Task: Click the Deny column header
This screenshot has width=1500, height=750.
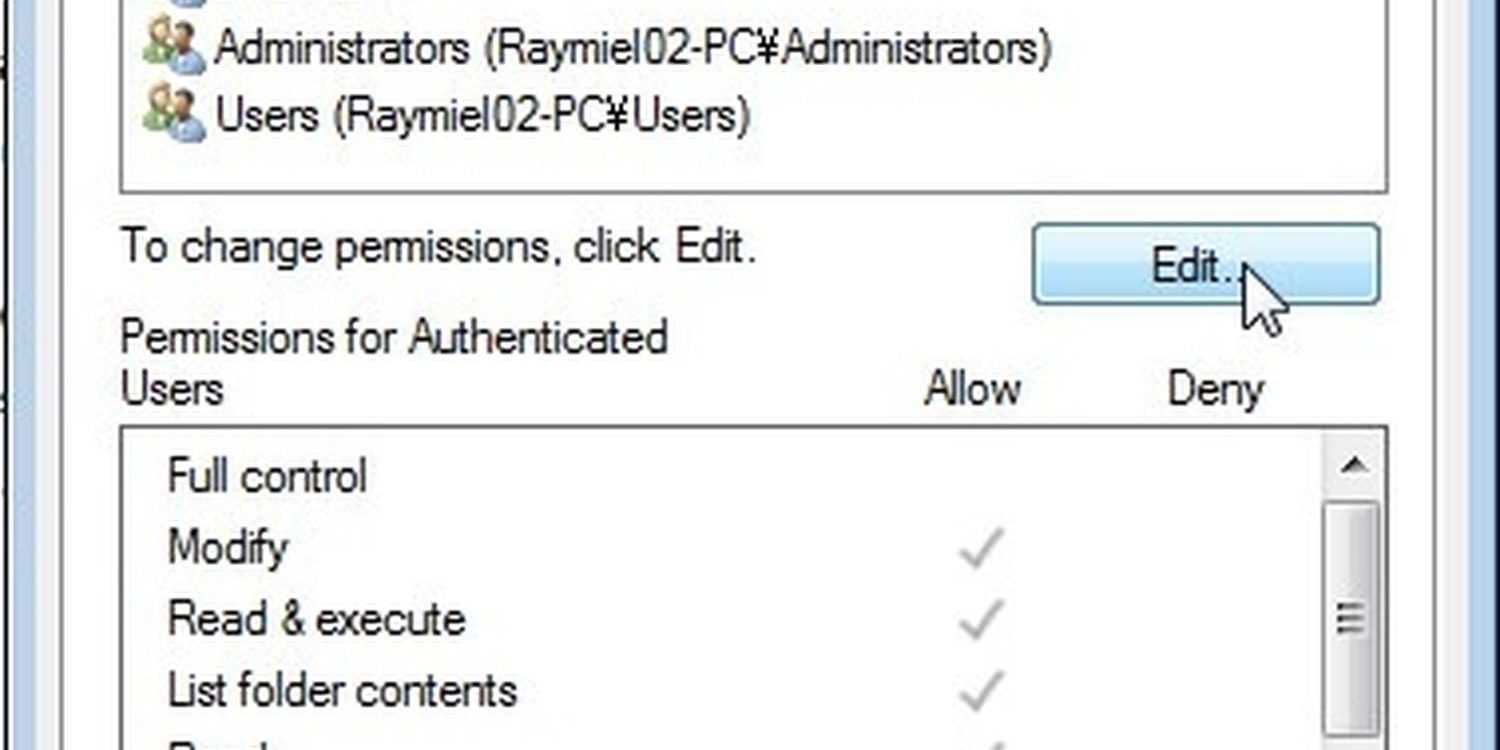Action: pos(1215,389)
